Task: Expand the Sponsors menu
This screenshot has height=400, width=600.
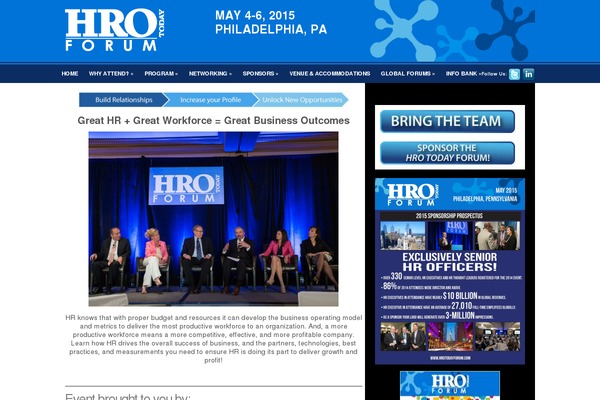Action: tap(260, 73)
